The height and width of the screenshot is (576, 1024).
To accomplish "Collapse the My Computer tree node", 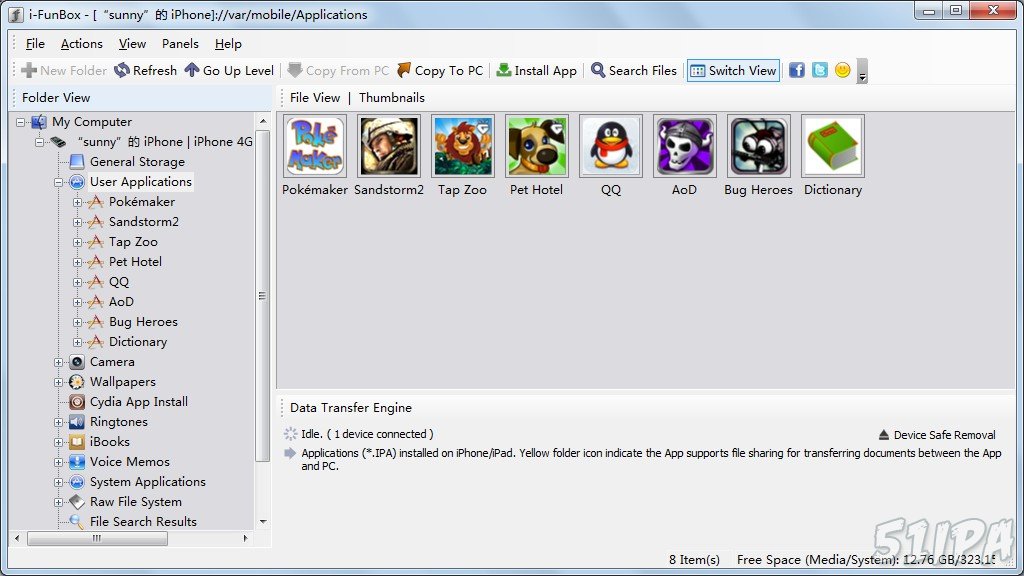I will pos(20,122).
